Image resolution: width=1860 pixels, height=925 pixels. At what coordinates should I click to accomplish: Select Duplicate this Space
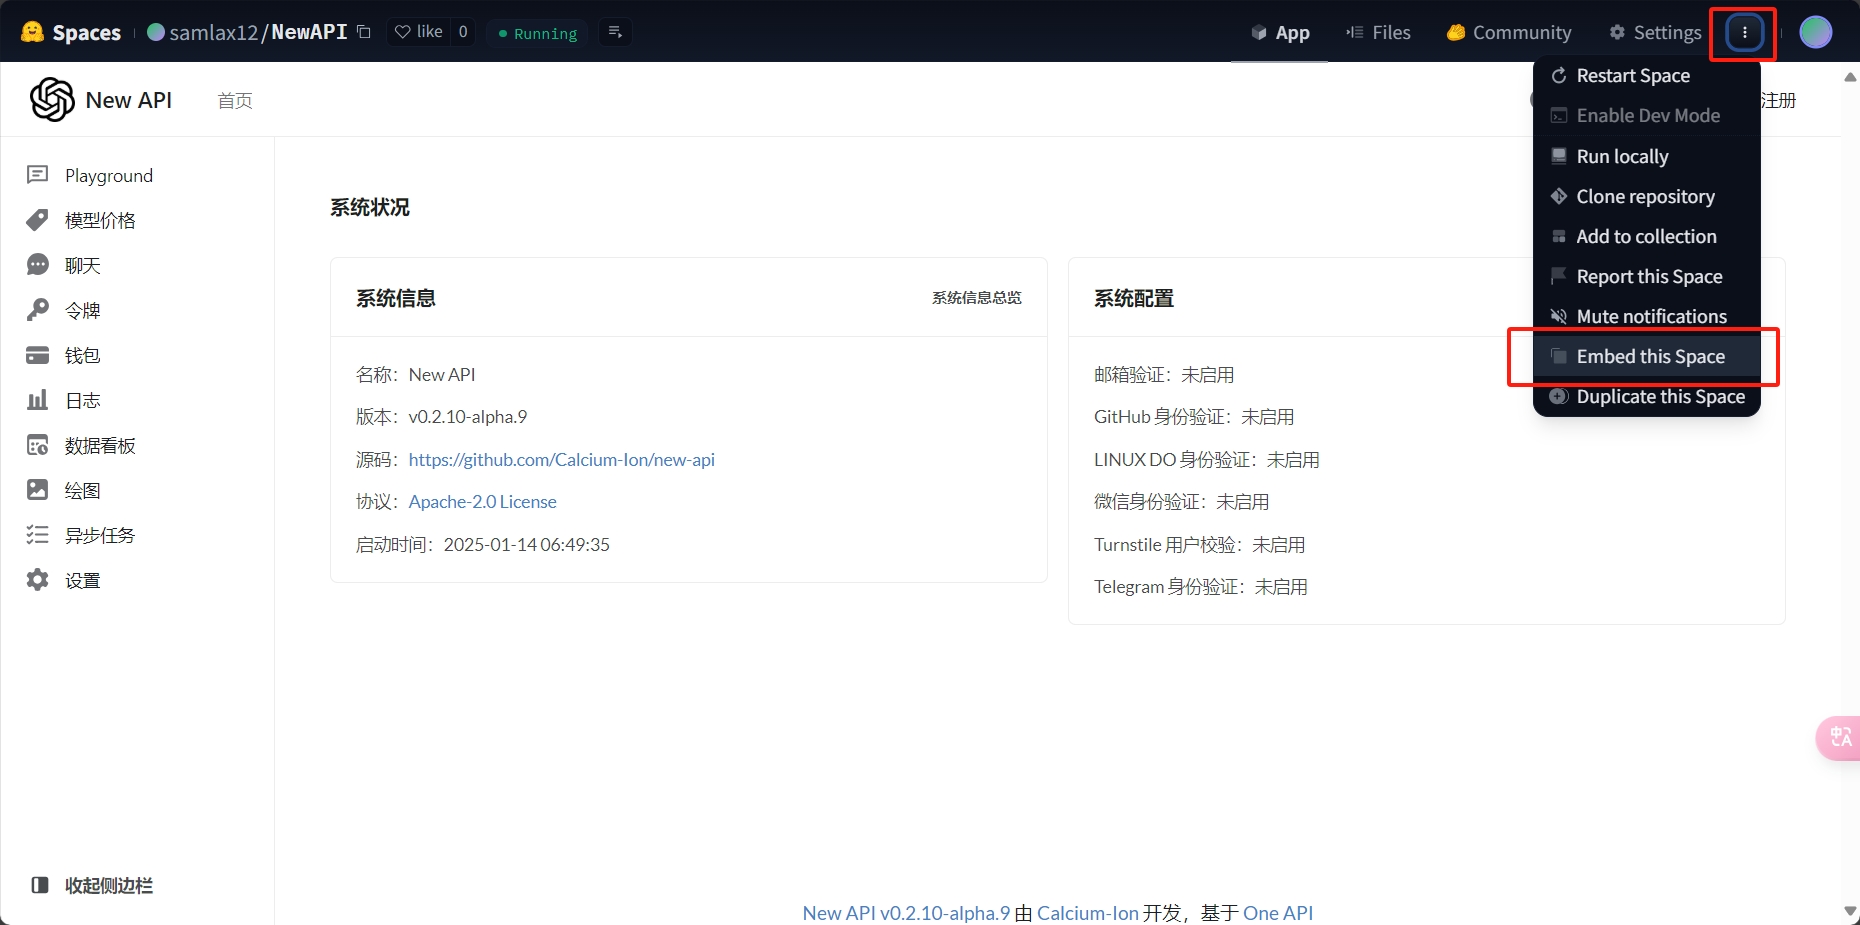click(1647, 396)
